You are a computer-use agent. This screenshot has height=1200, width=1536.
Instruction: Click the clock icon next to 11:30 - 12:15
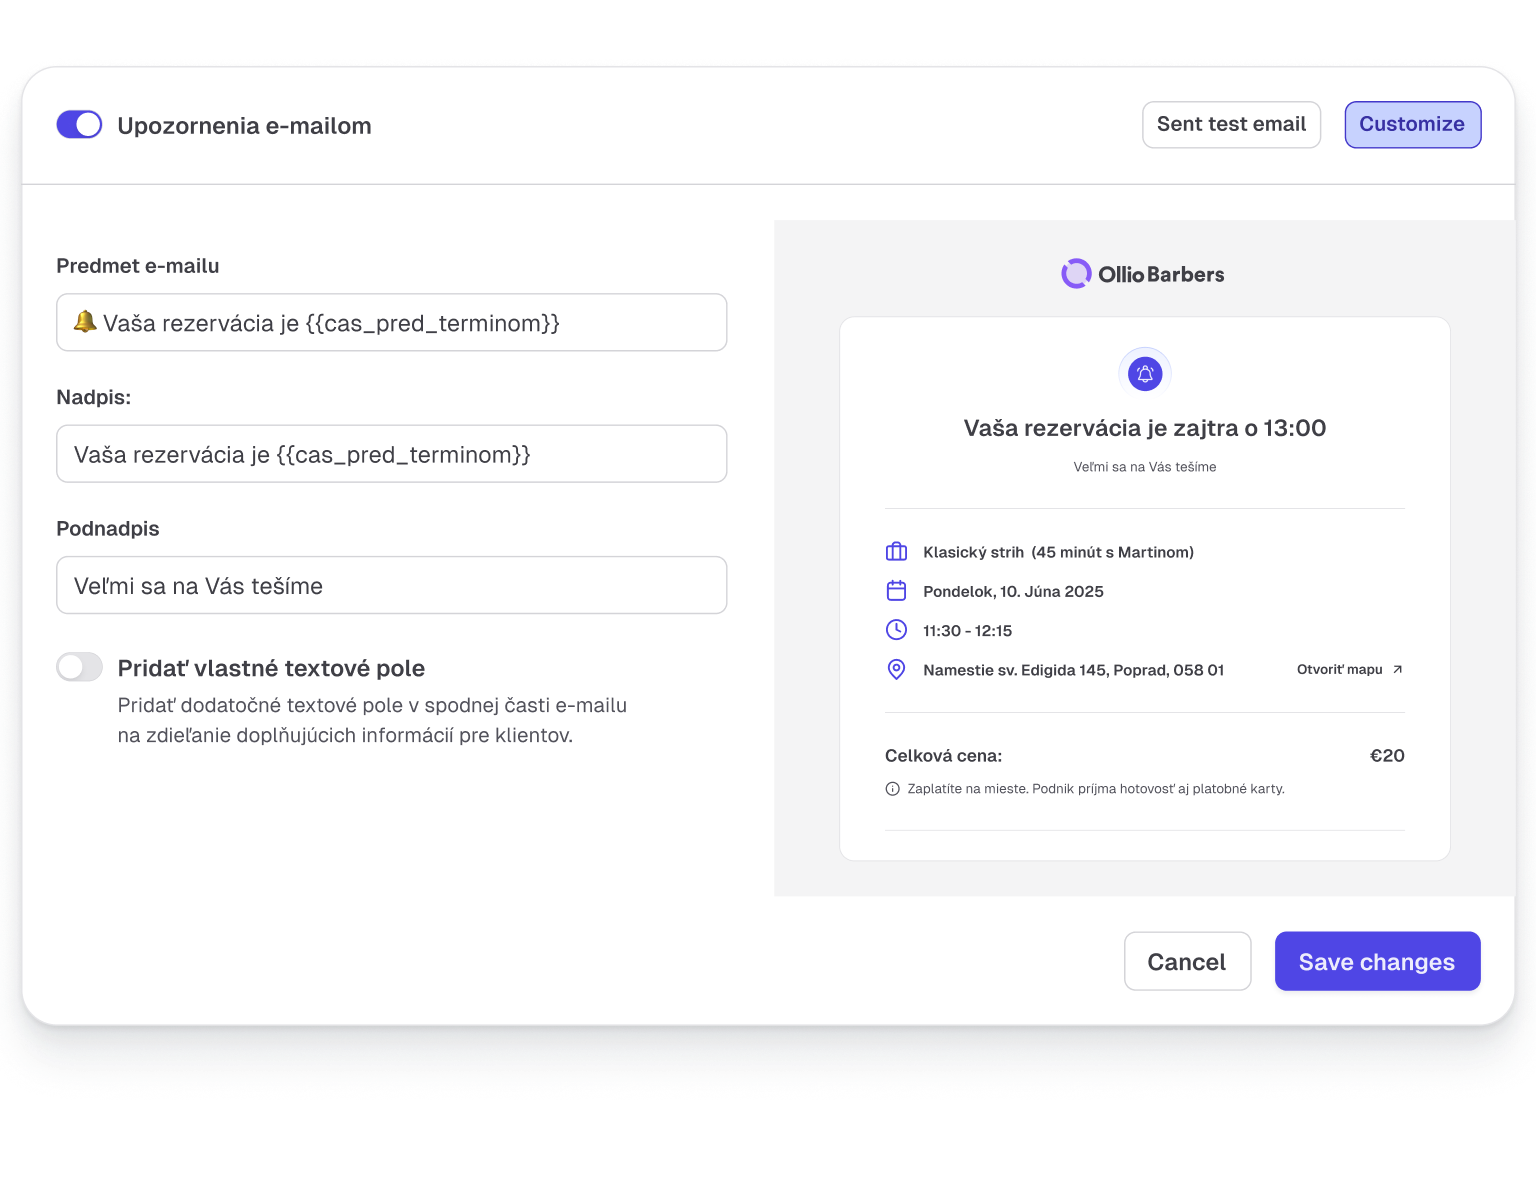click(x=897, y=631)
